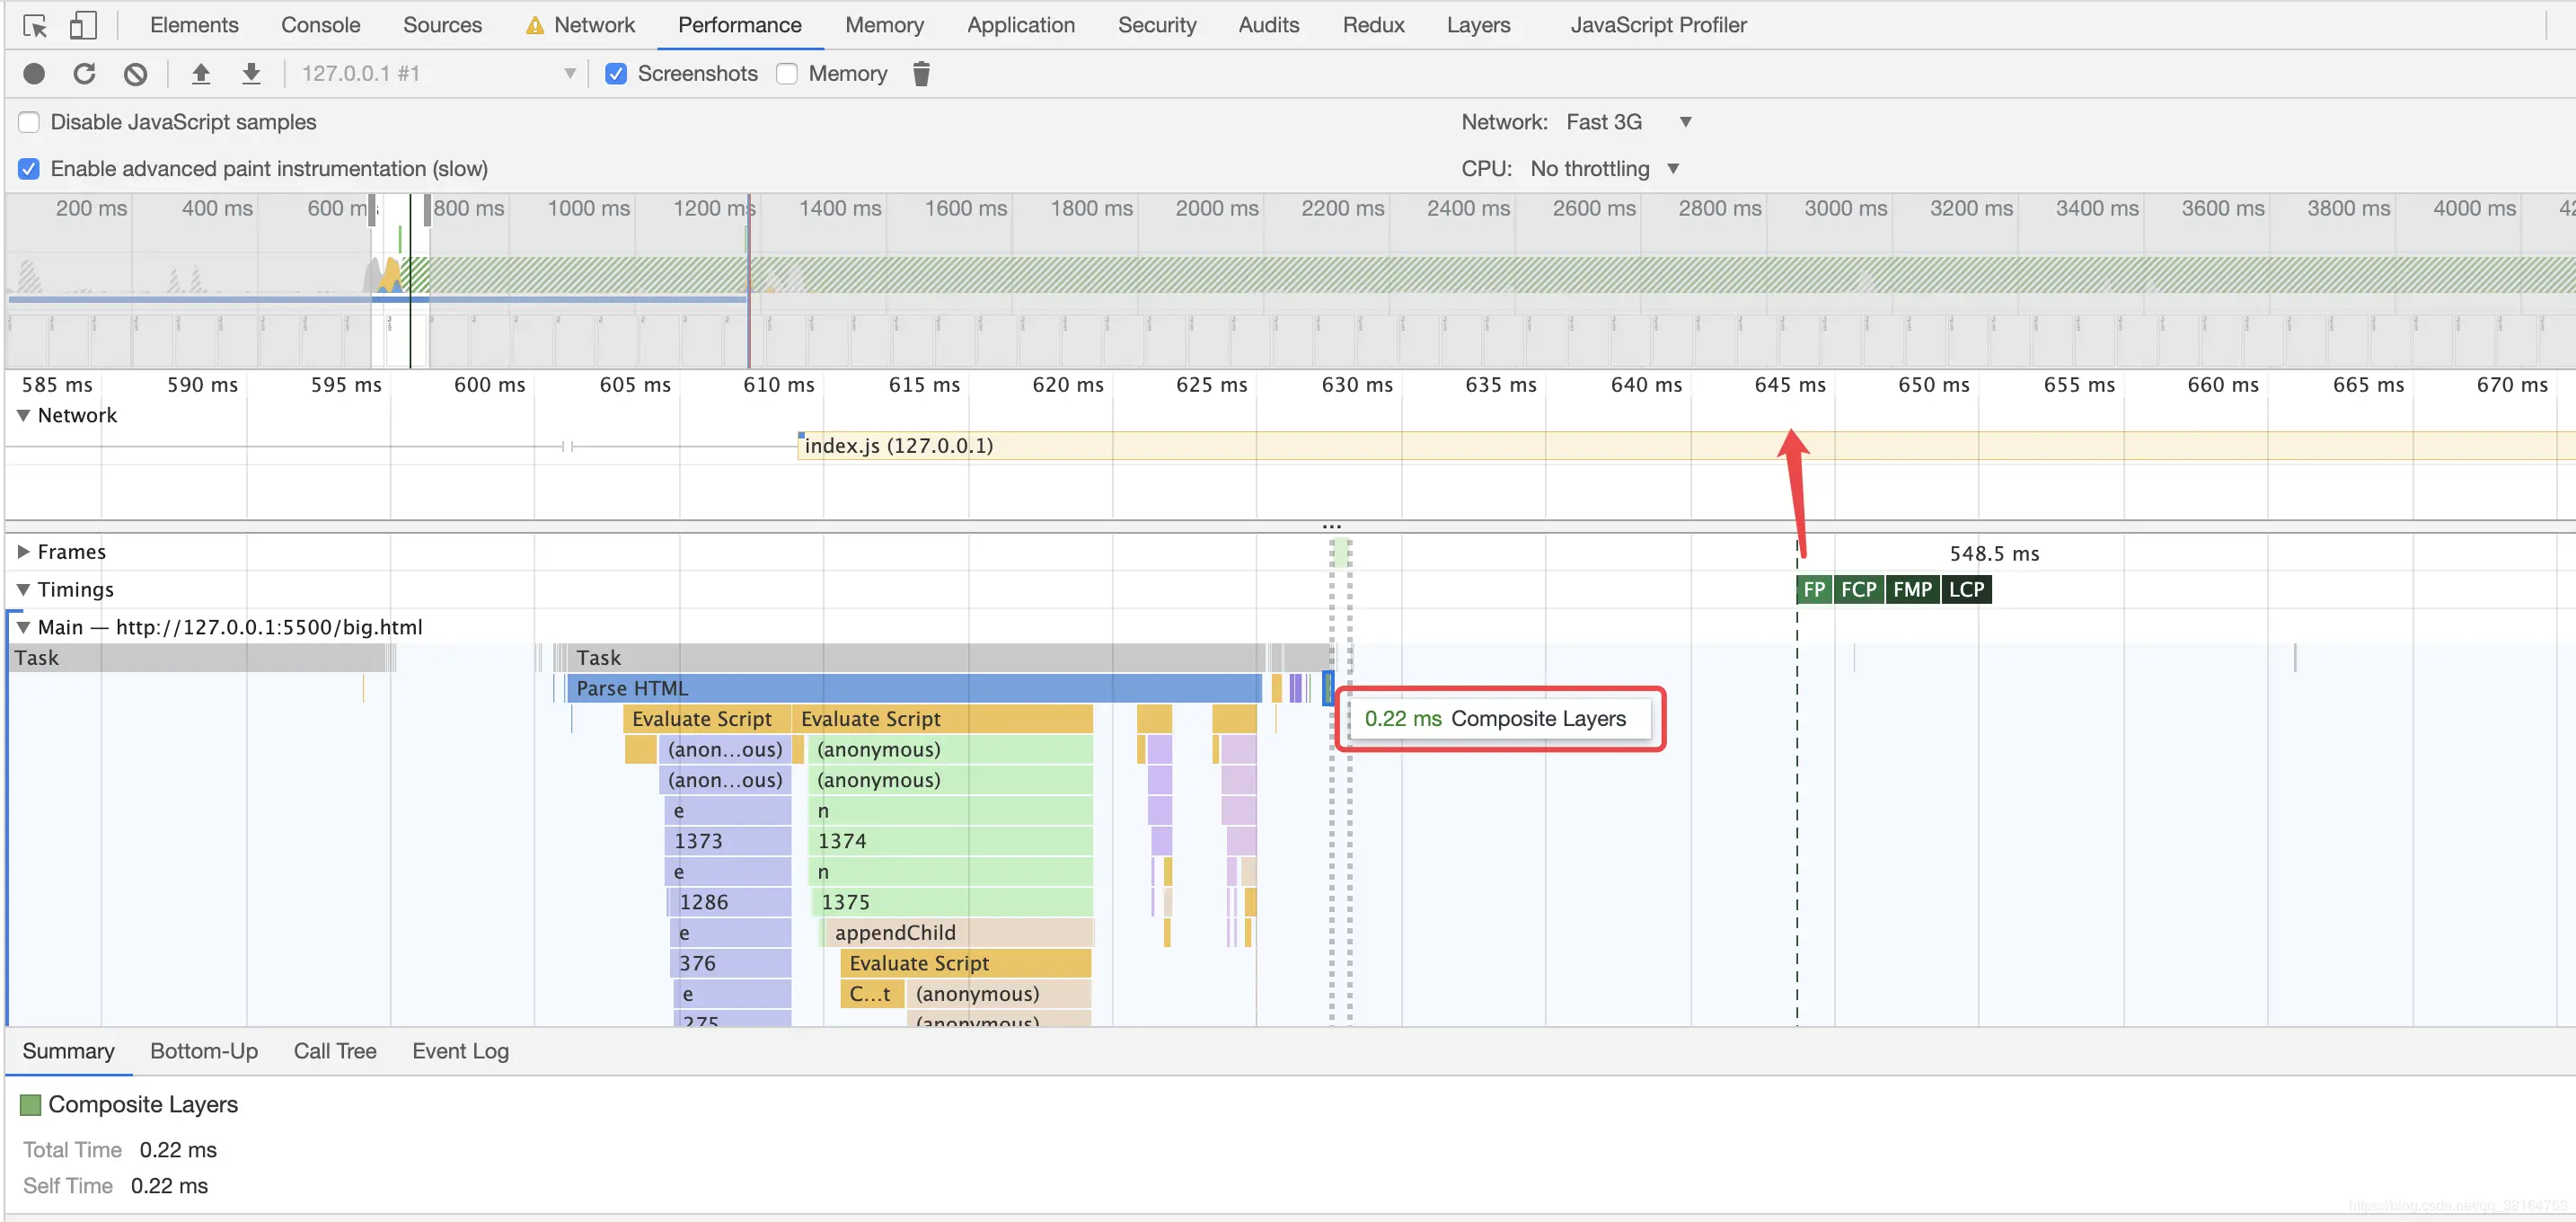The width and height of the screenshot is (2576, 1222).
Task: Toggle the device toolbar icon
Action: [x=83, y=26]
